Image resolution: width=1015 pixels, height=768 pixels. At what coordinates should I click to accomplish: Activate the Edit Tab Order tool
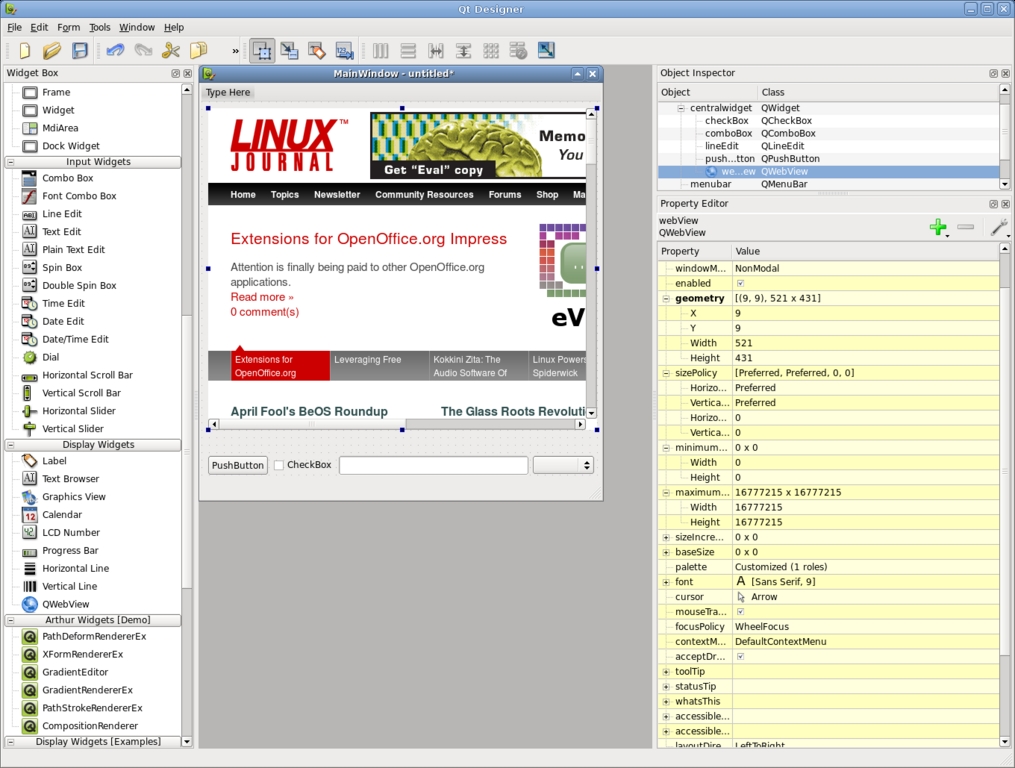point(344,51)
